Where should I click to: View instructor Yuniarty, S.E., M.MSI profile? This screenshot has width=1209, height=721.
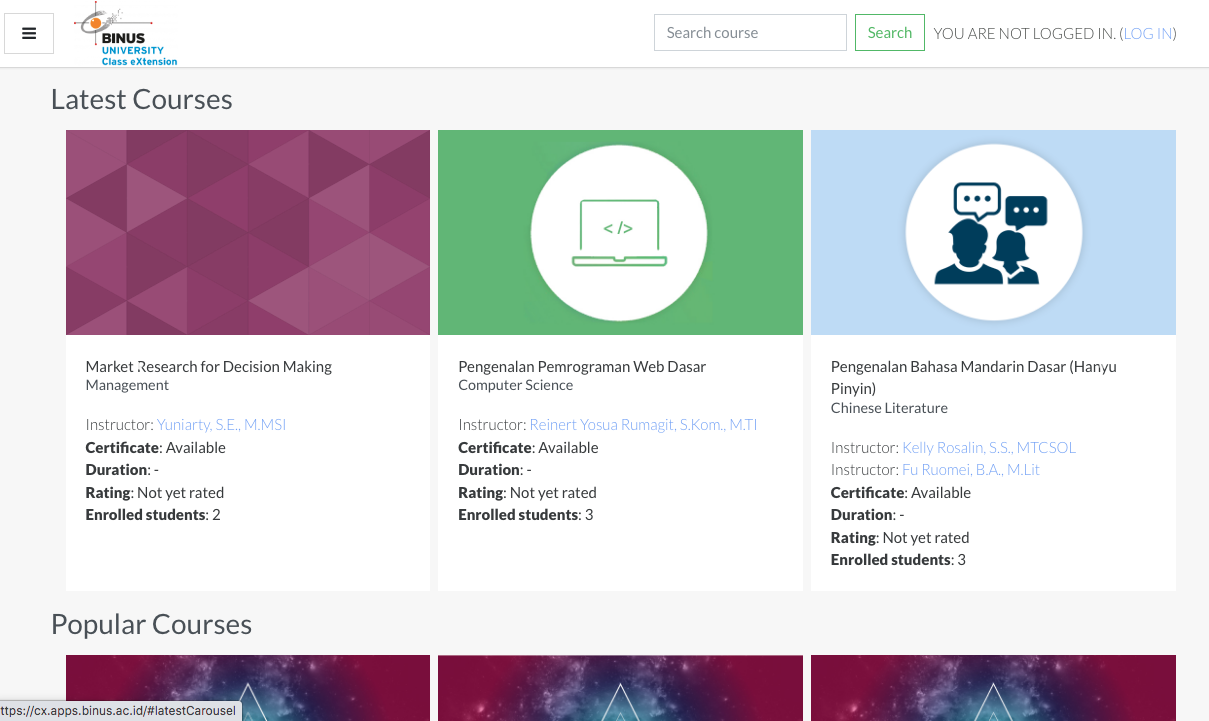(221, 425)
